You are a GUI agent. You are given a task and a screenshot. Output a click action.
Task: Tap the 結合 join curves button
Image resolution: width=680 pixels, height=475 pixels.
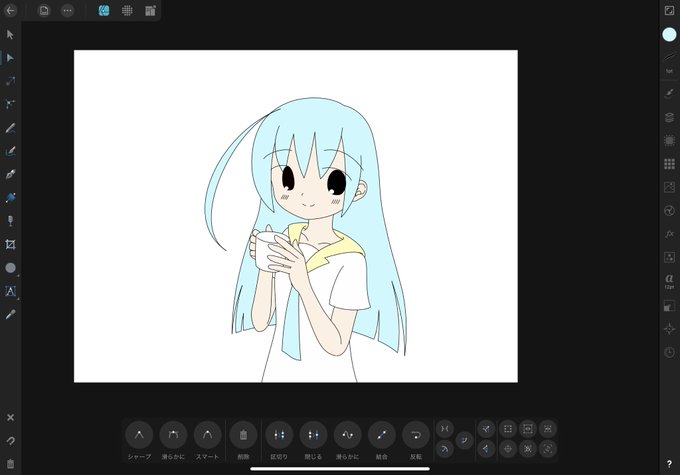point(382,435)
